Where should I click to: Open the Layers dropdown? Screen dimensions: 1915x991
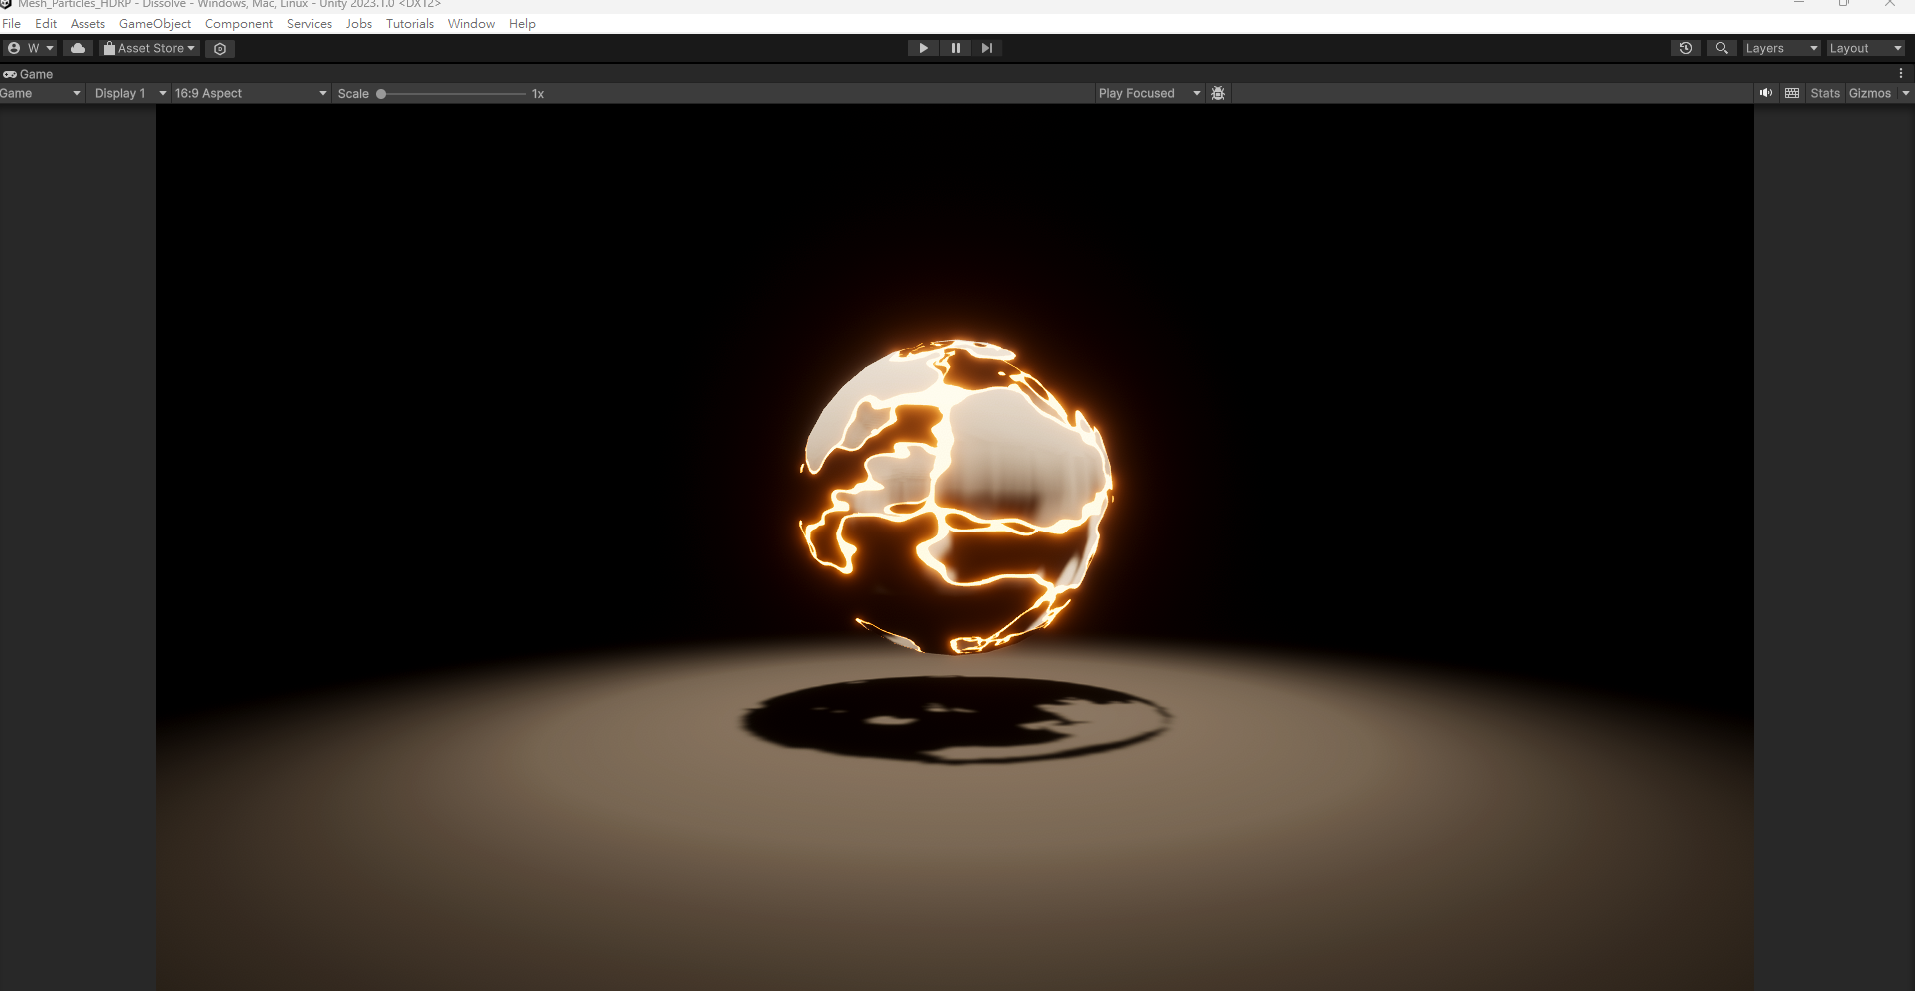1780,48
